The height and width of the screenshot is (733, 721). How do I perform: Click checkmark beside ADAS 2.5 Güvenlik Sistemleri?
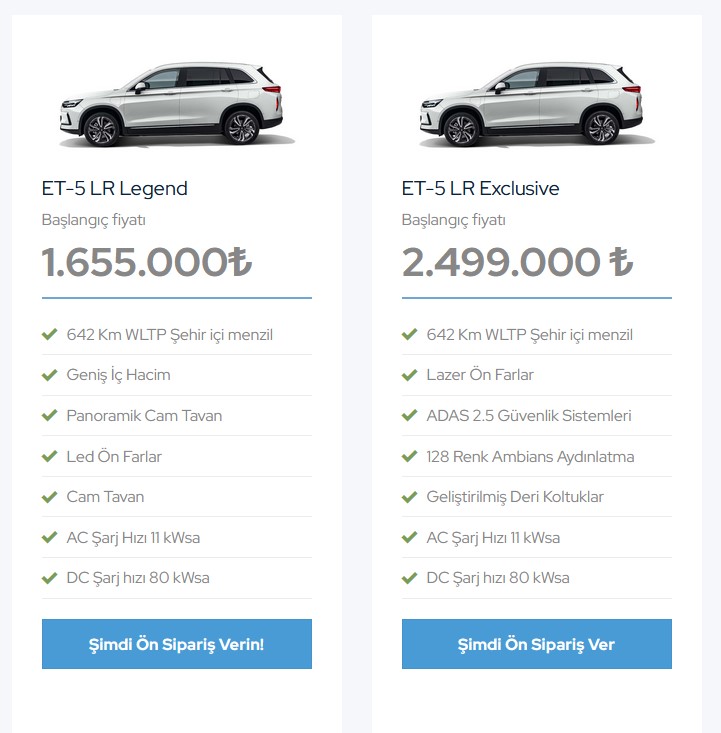pyautogui.click(x=409, y=416)
